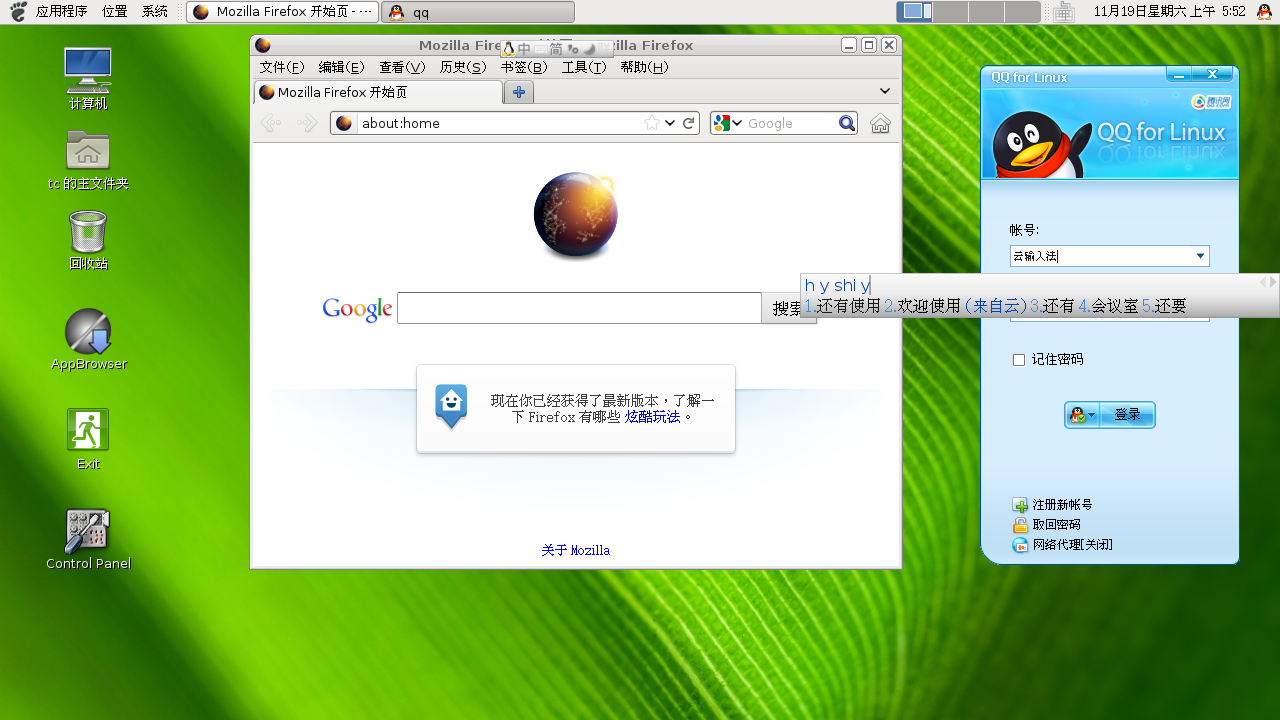The image size is (1280, 720).
Task: Click Firefox Home toolbar button
Action: (880, 123)
